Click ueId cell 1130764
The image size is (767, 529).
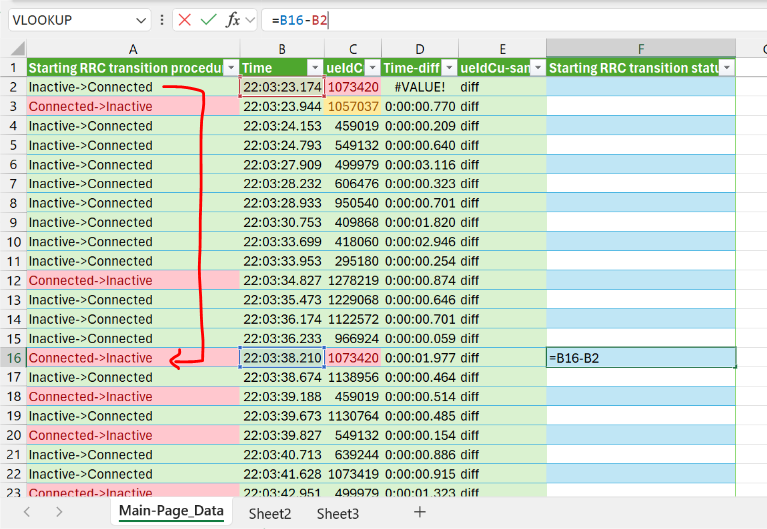pos(353,416)
